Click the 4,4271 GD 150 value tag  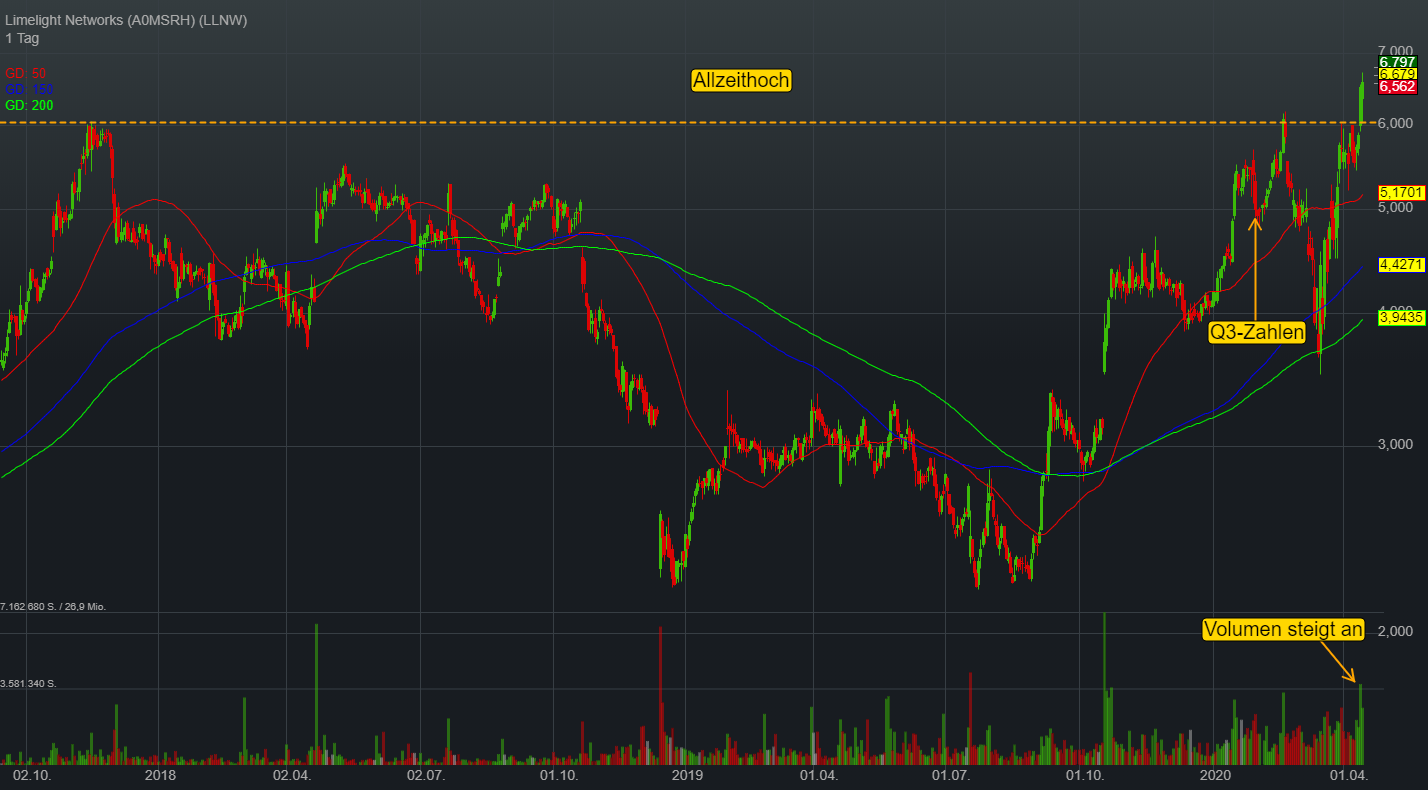[x=1400, y=264]
